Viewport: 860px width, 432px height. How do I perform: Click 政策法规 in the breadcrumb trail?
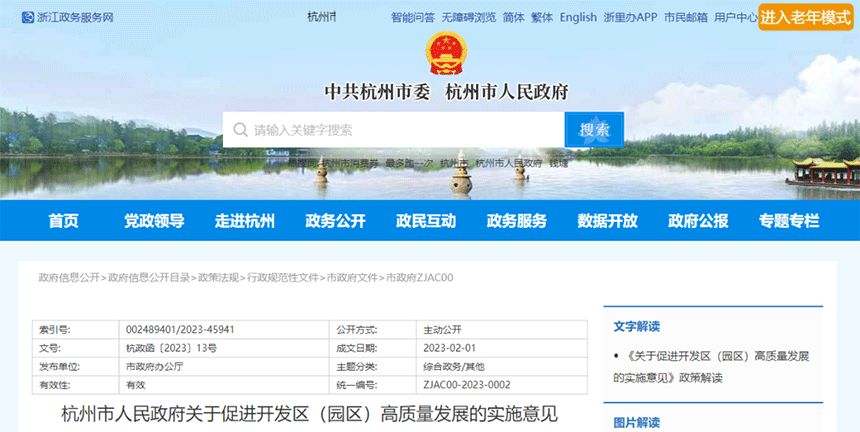pos(218,278)
